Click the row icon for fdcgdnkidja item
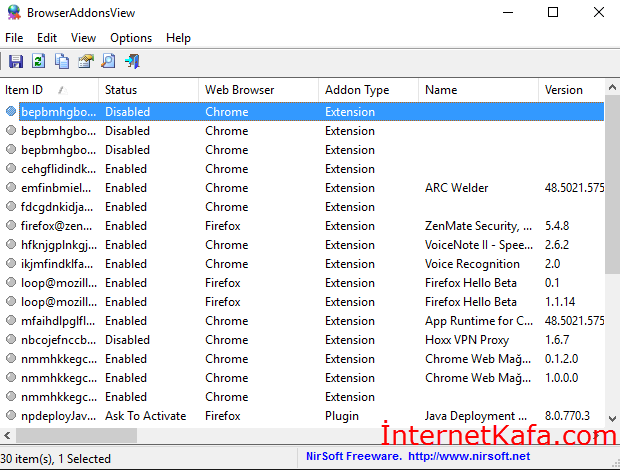 pyautogui.click(x=11, y=207)
